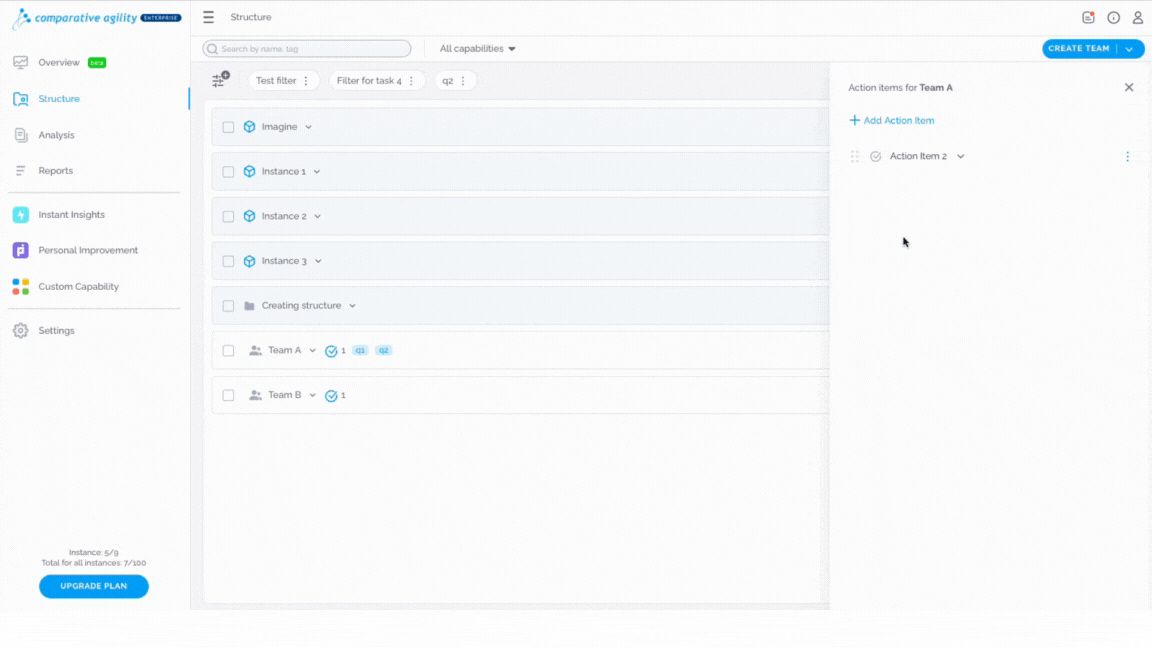Click the Team B people icon
1152x648 pixels.
(x=255, y=395)
